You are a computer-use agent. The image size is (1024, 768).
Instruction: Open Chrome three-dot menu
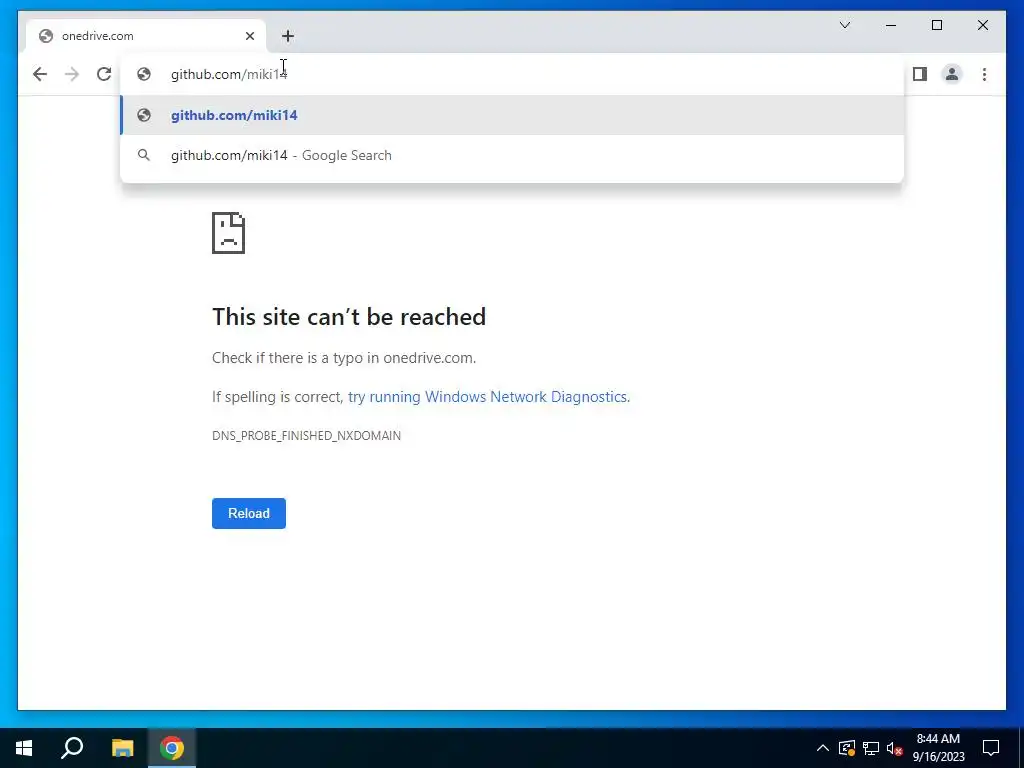pos(984,74)
